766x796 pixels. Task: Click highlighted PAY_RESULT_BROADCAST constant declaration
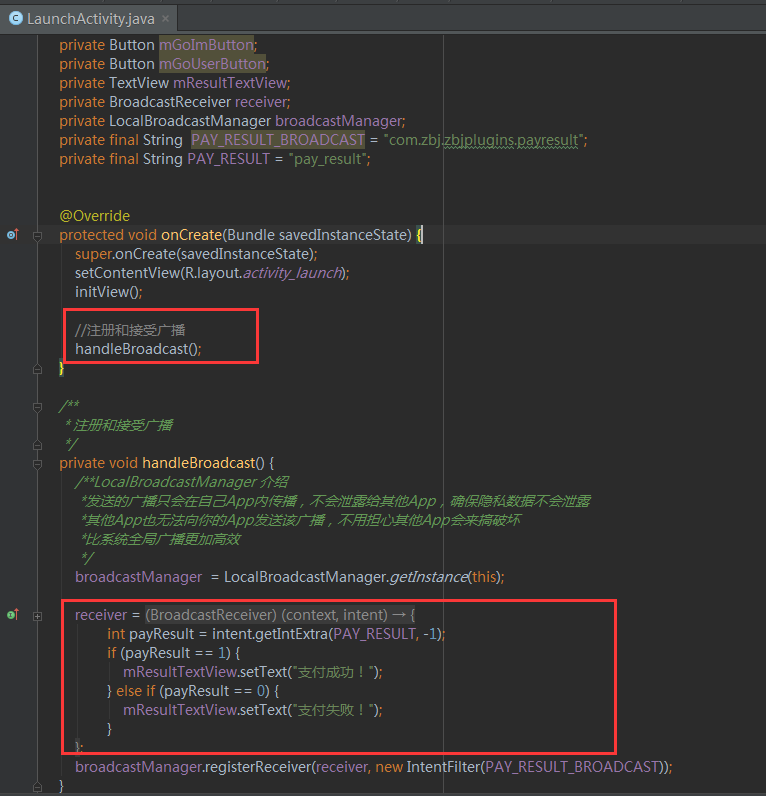(278, 140)
